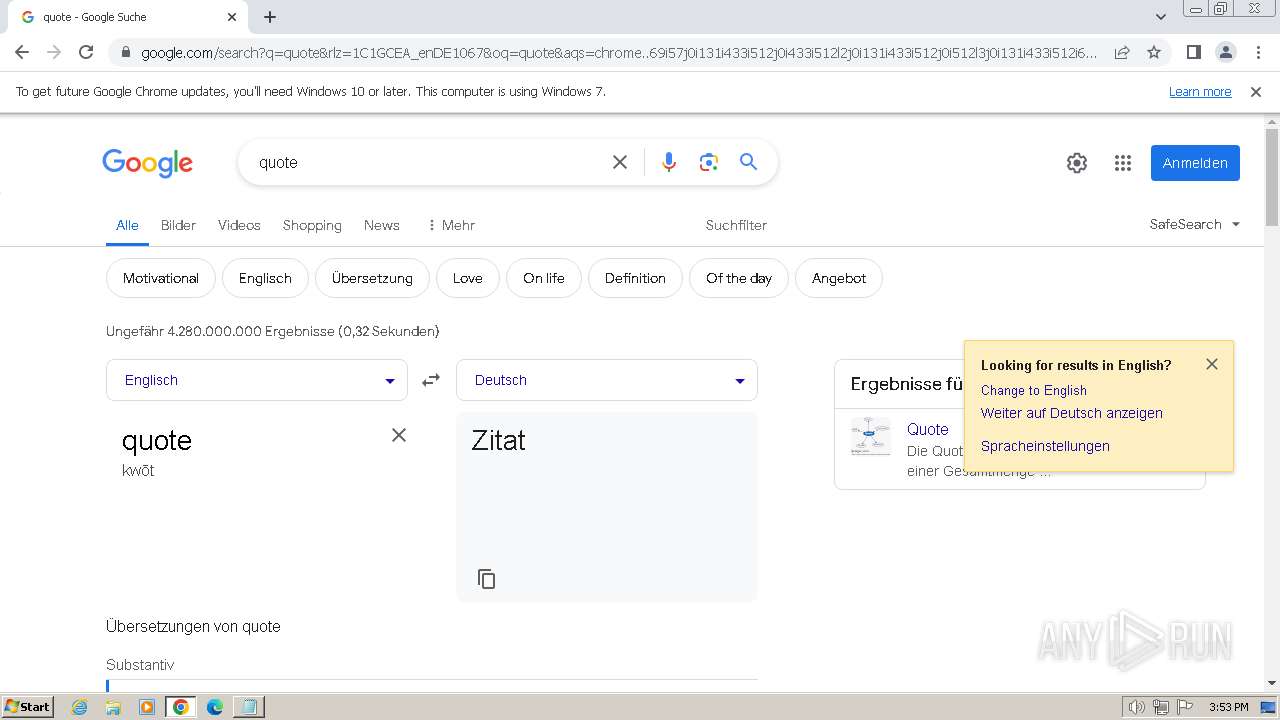Open Google quick settings gear
The width and height of the screenshot is (1280, 720).
[x=1077, y=163]
